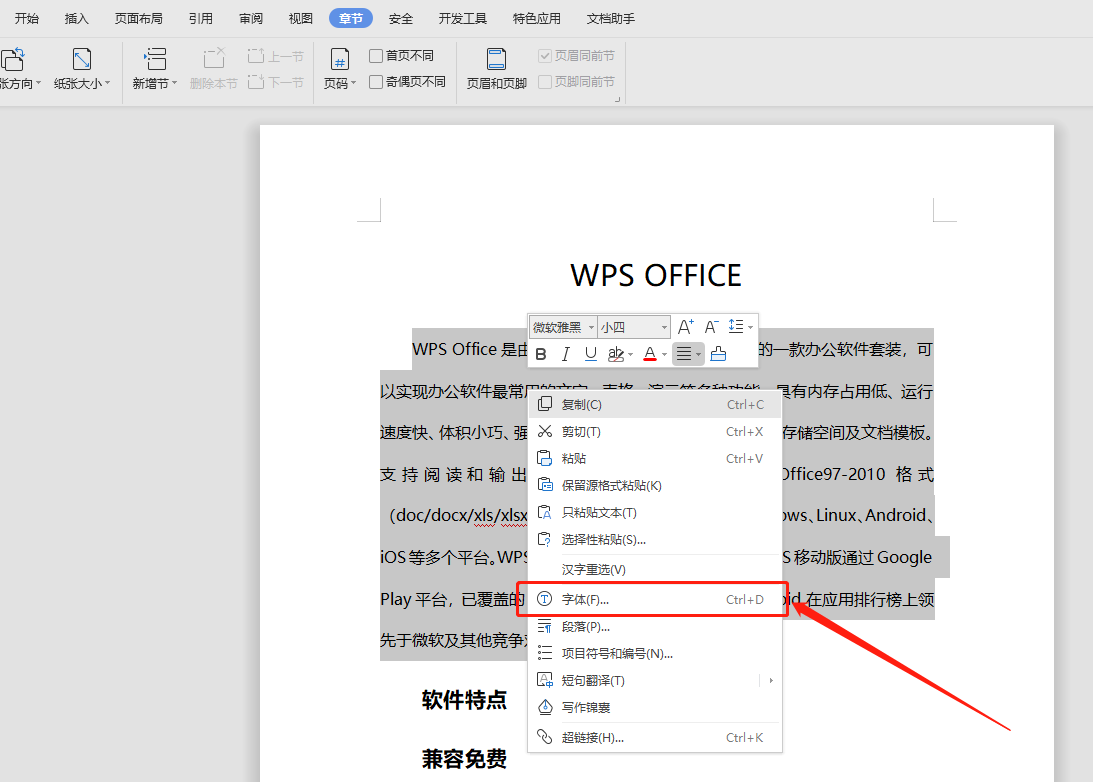Click 复制(C) in the context menu
Screen dimensions: 1093x782
[581, 405]
